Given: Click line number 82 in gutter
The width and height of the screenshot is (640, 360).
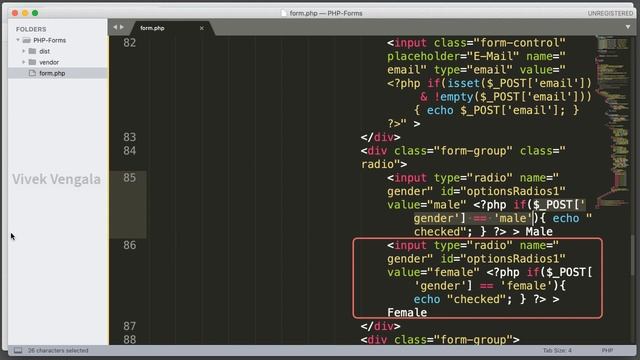Looking at the screenshot, I should pos(129,42).
